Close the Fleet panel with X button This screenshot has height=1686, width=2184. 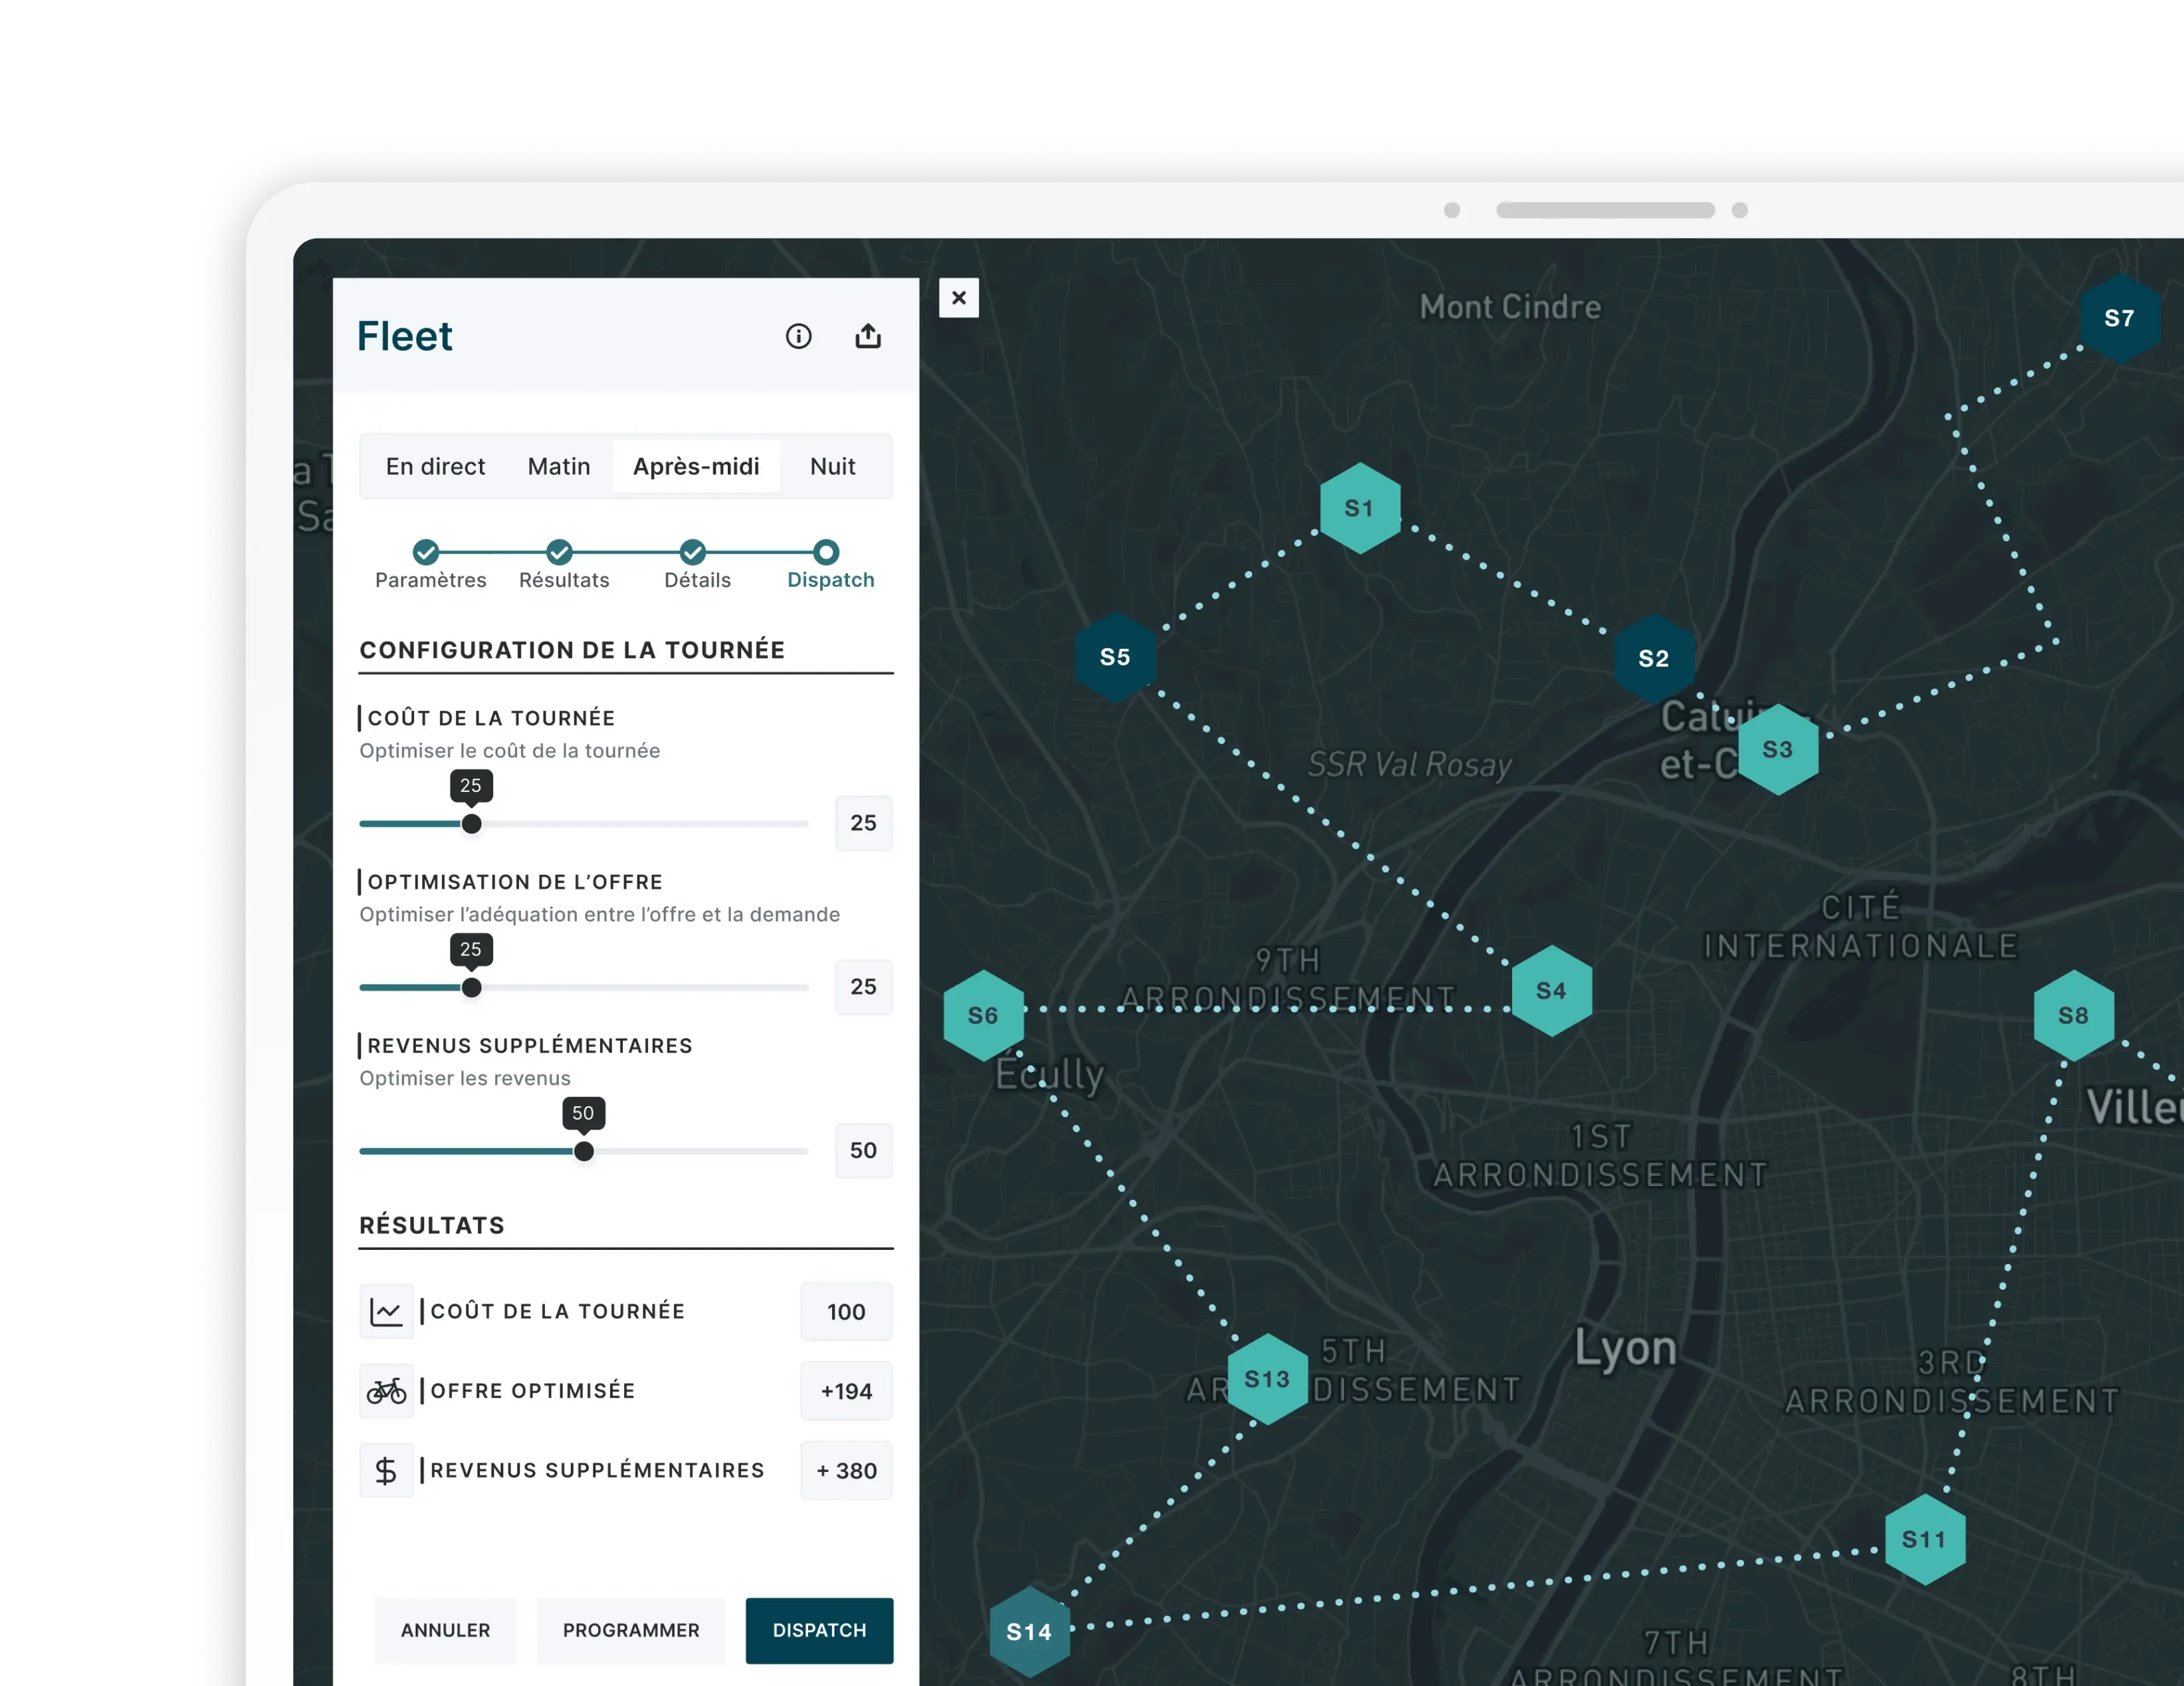pos(958,298)
